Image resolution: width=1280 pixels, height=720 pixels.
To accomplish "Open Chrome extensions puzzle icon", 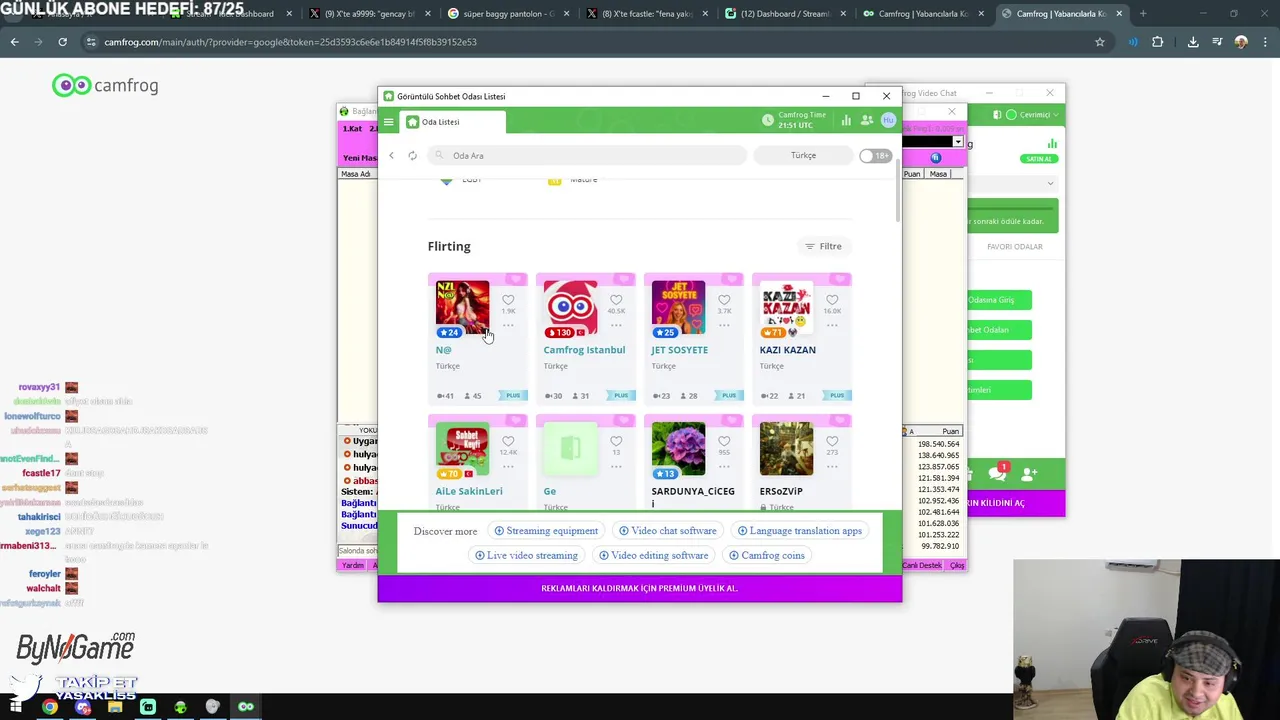I will pos(1158,42).
